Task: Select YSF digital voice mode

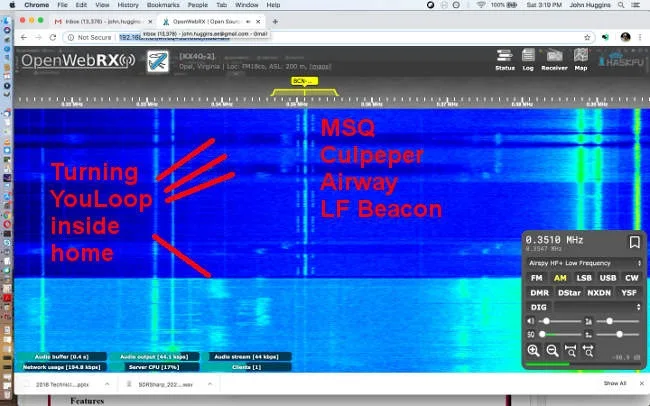Action: [628, 293]
